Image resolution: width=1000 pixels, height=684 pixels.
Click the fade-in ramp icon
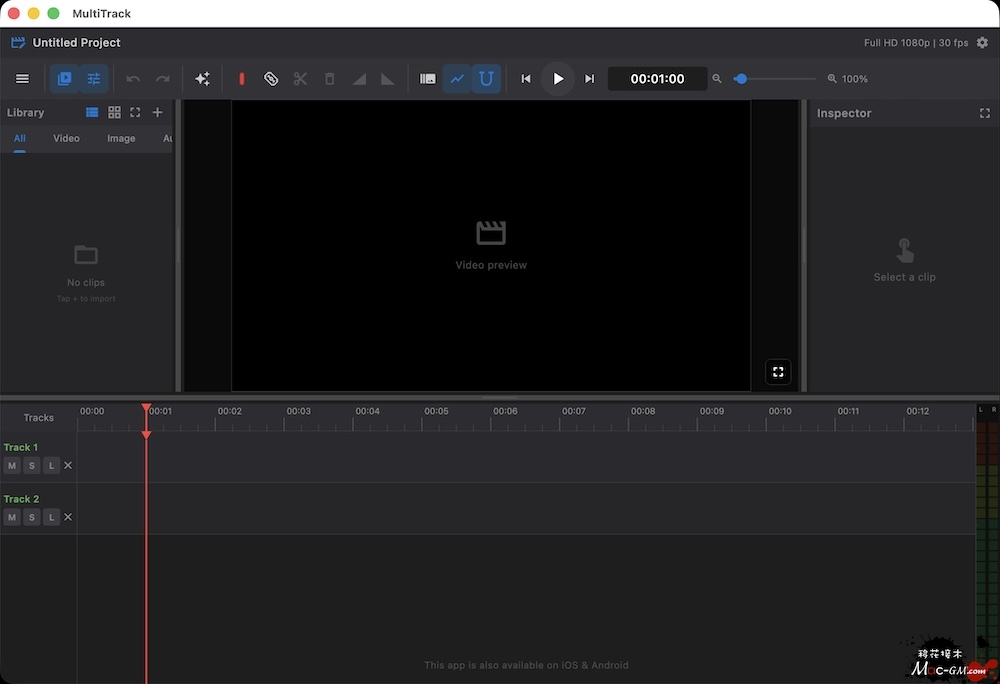pyautogui.click(x=359, y=79)
